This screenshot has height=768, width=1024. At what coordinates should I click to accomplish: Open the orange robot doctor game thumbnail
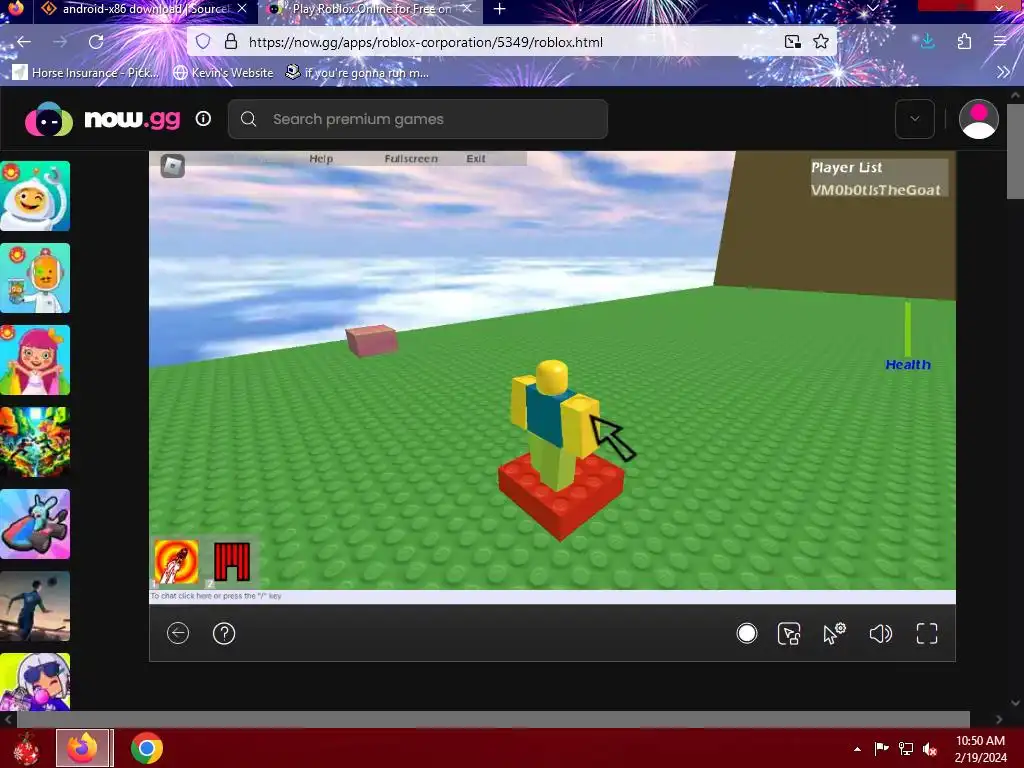coord(35,278)
